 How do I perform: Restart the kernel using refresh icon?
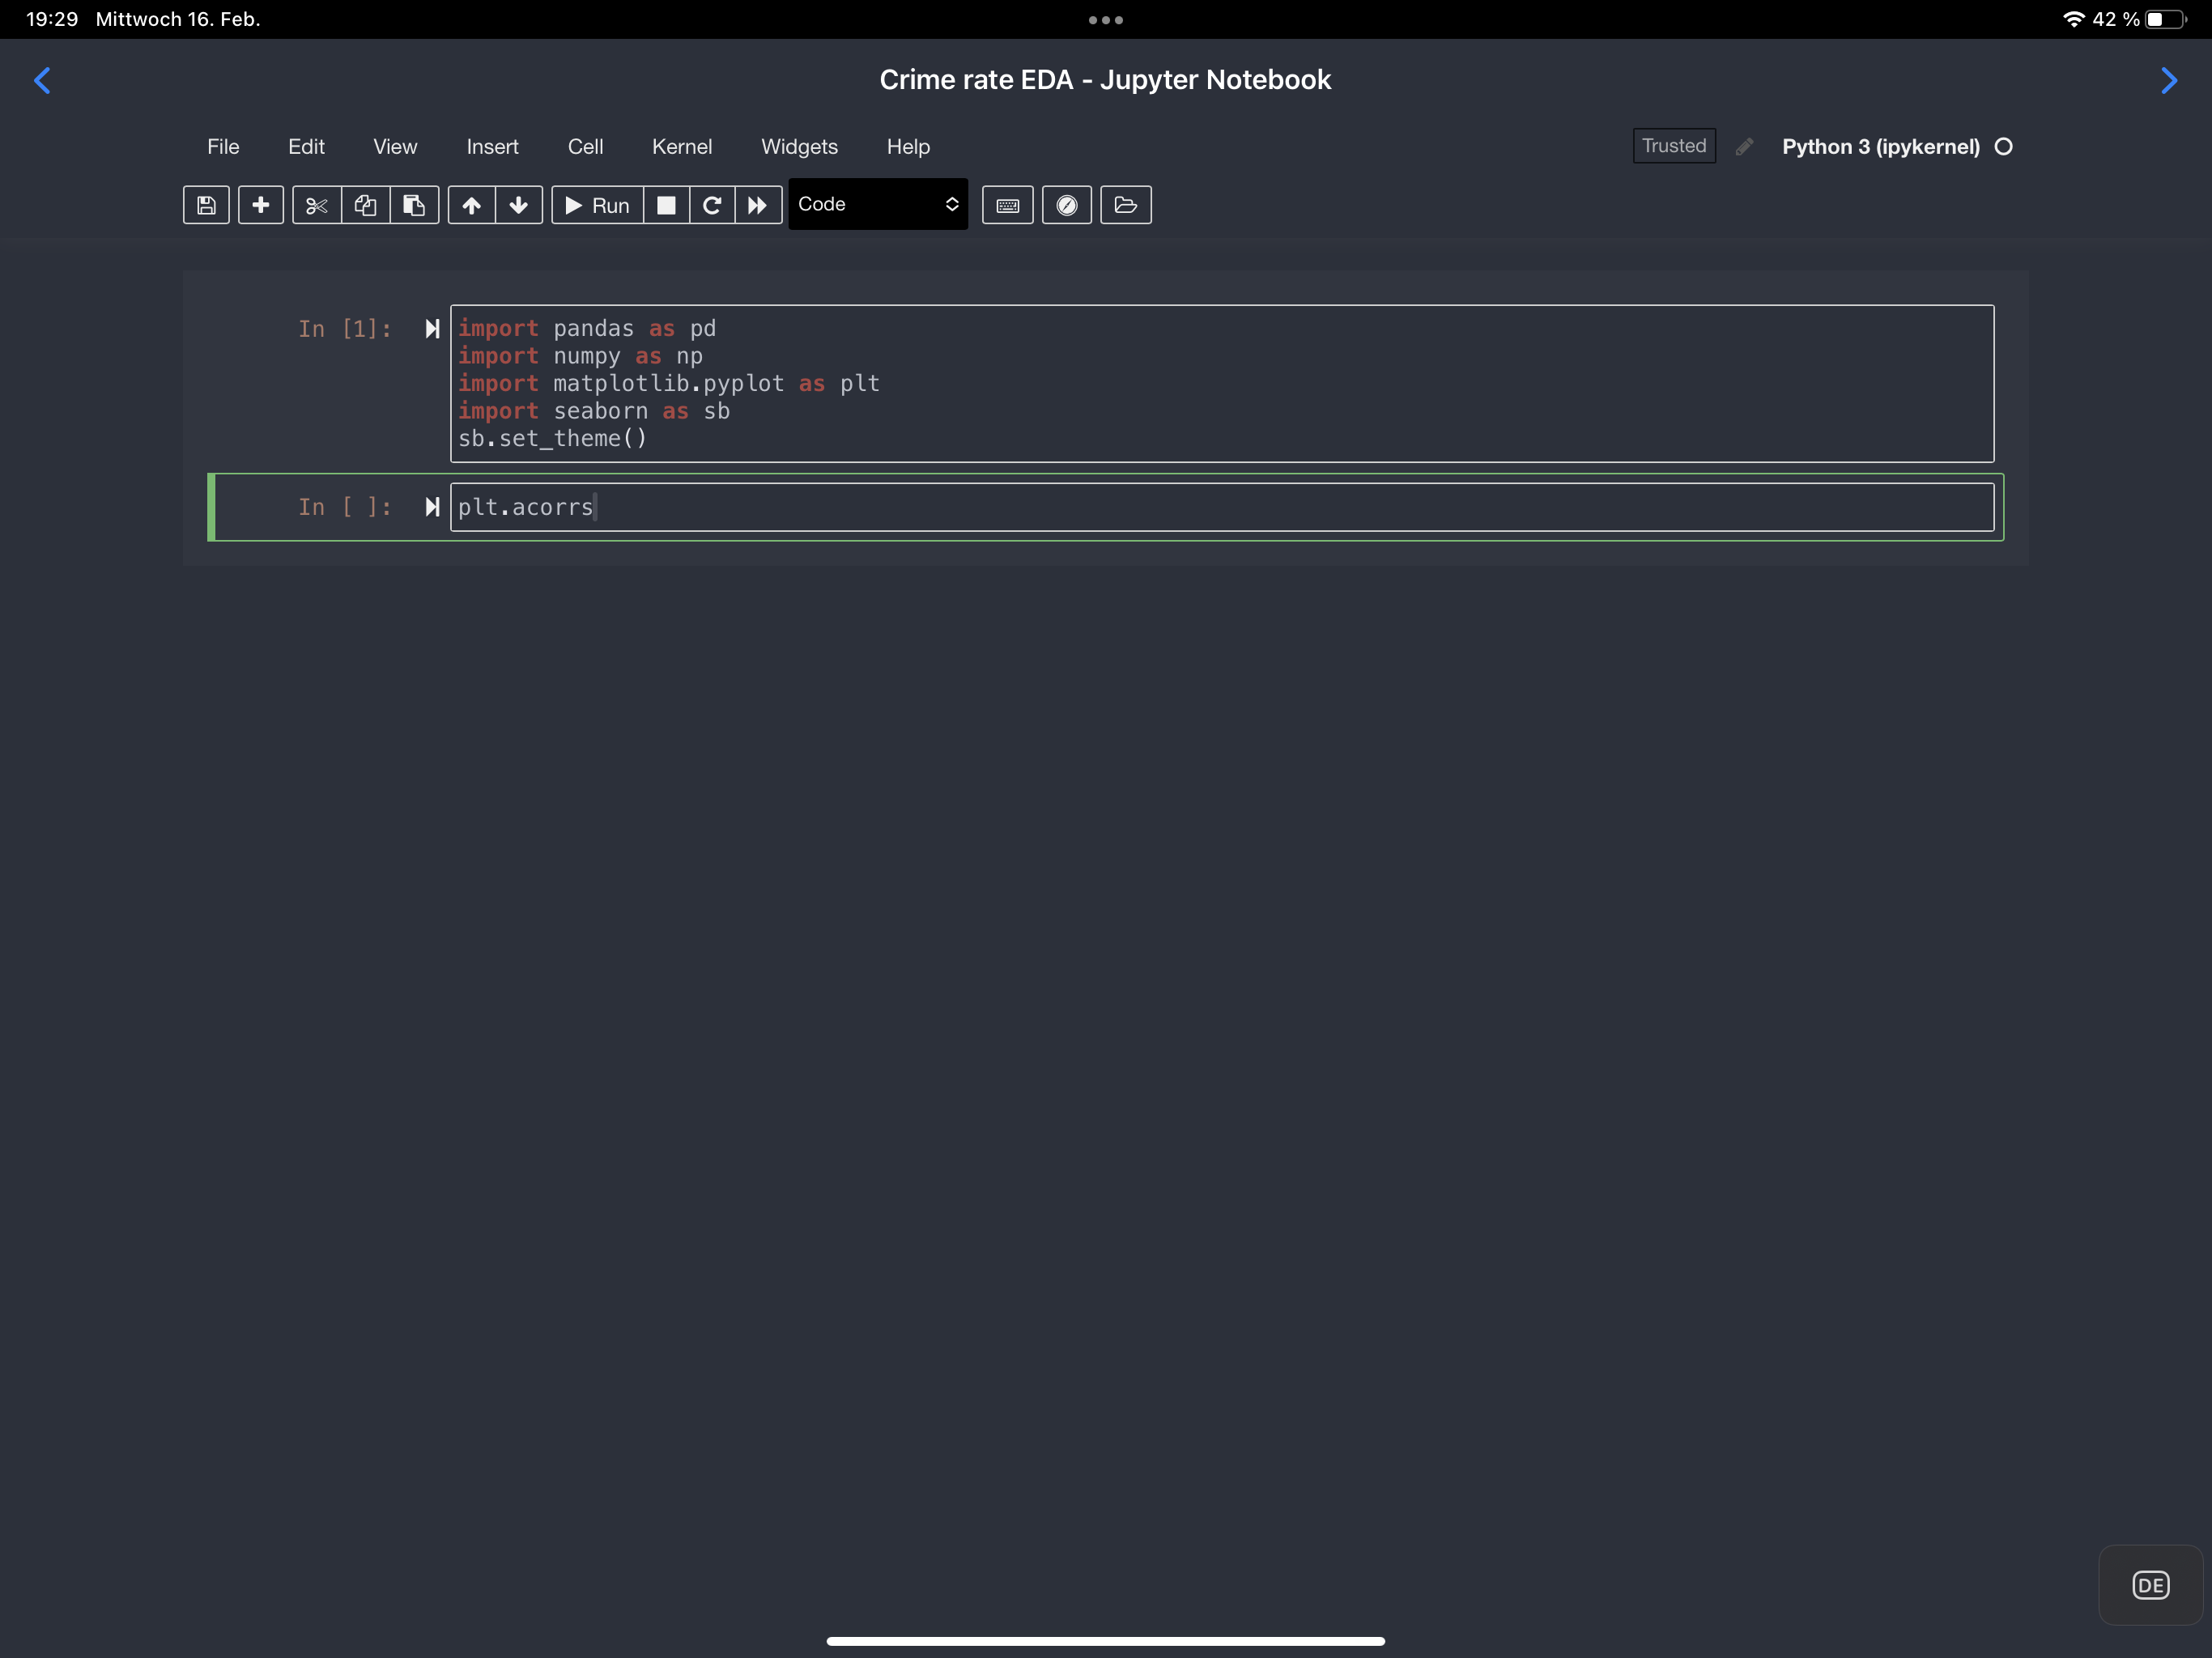(712, 205)
